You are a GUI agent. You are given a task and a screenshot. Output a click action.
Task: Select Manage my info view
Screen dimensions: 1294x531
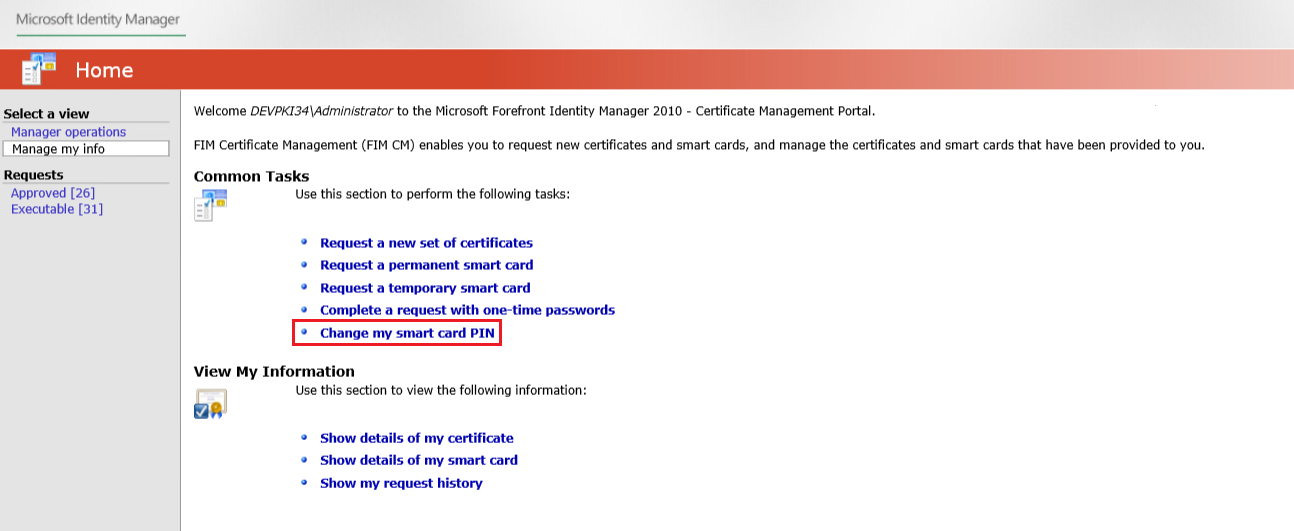point(86,149)
